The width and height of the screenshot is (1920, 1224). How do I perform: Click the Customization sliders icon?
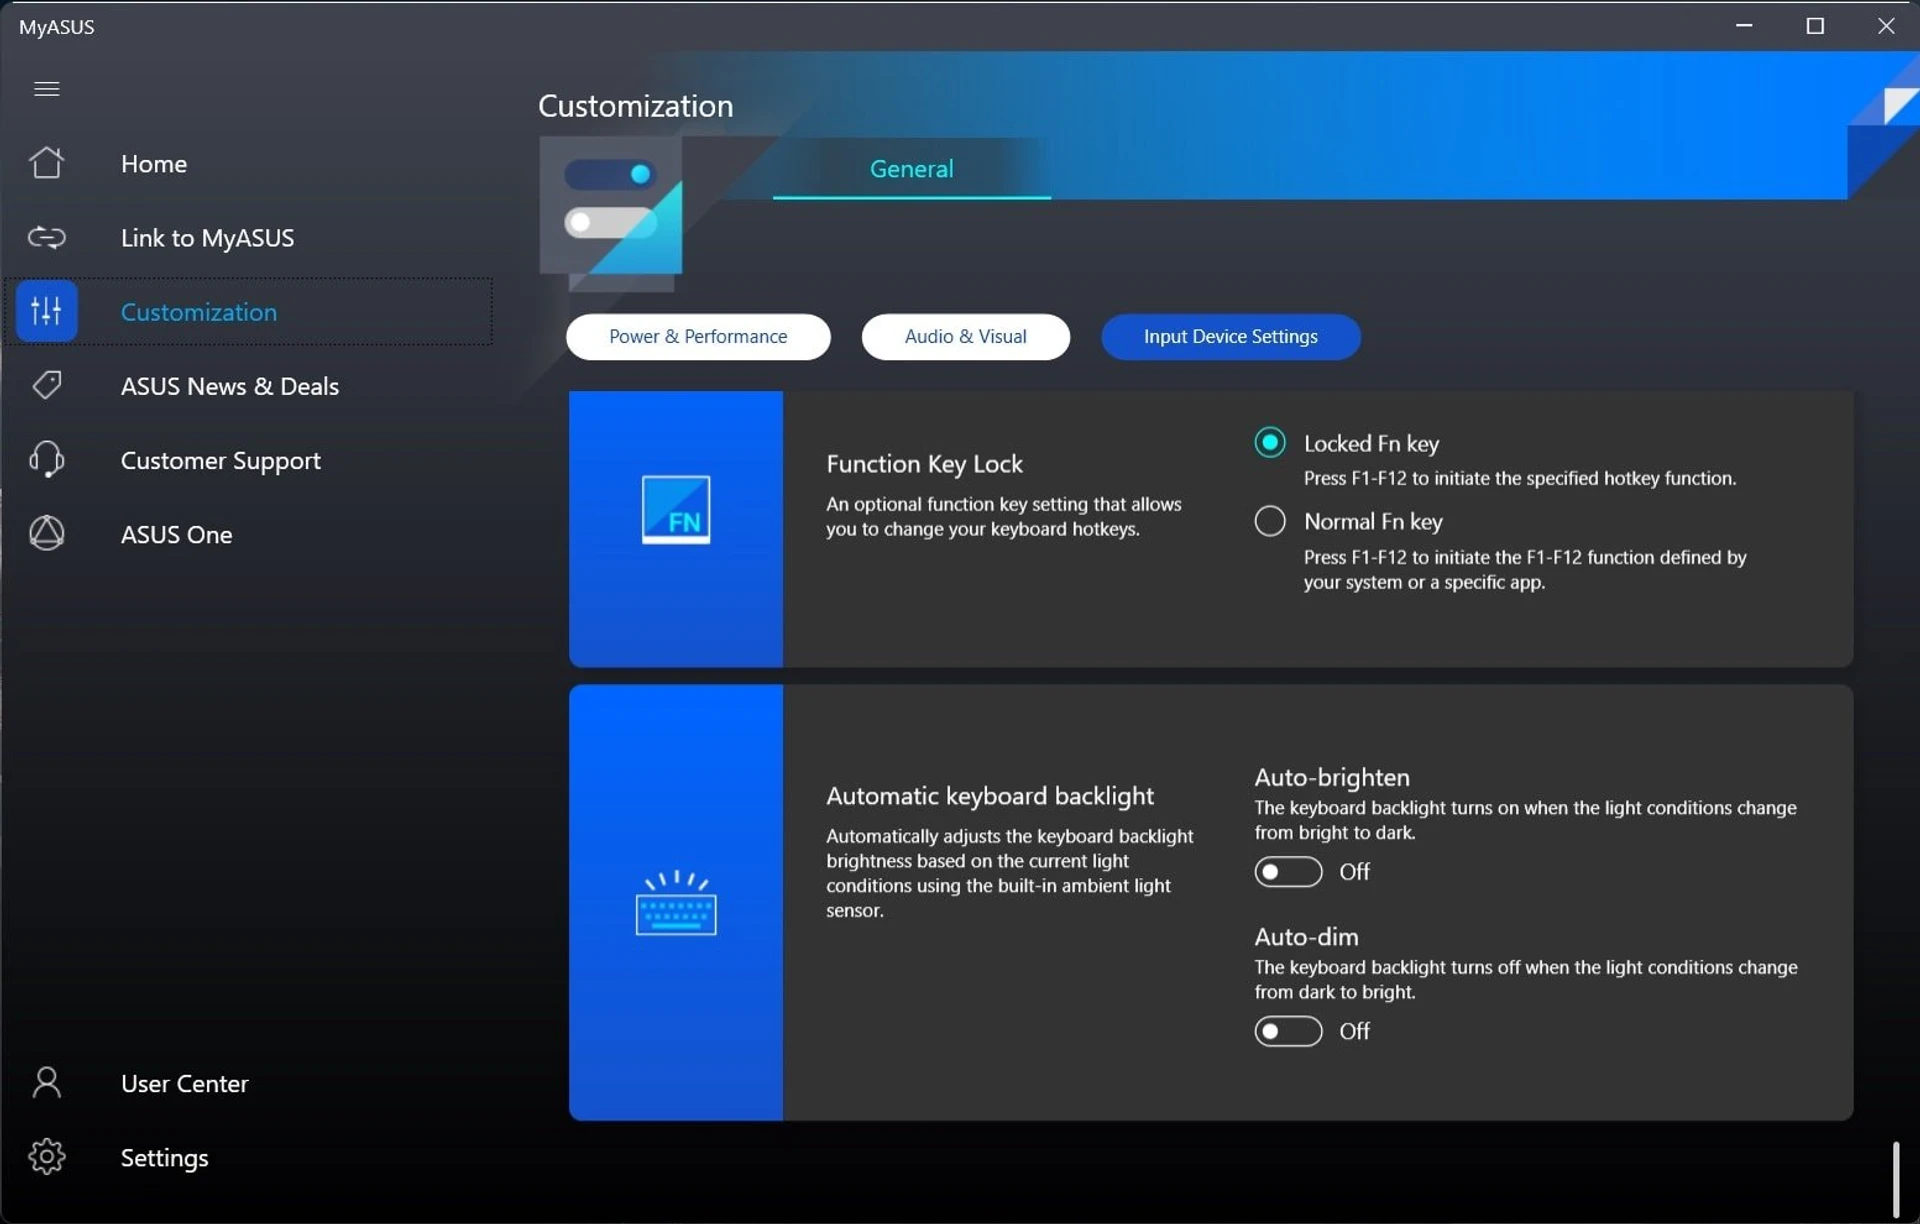tap(46, 311)
